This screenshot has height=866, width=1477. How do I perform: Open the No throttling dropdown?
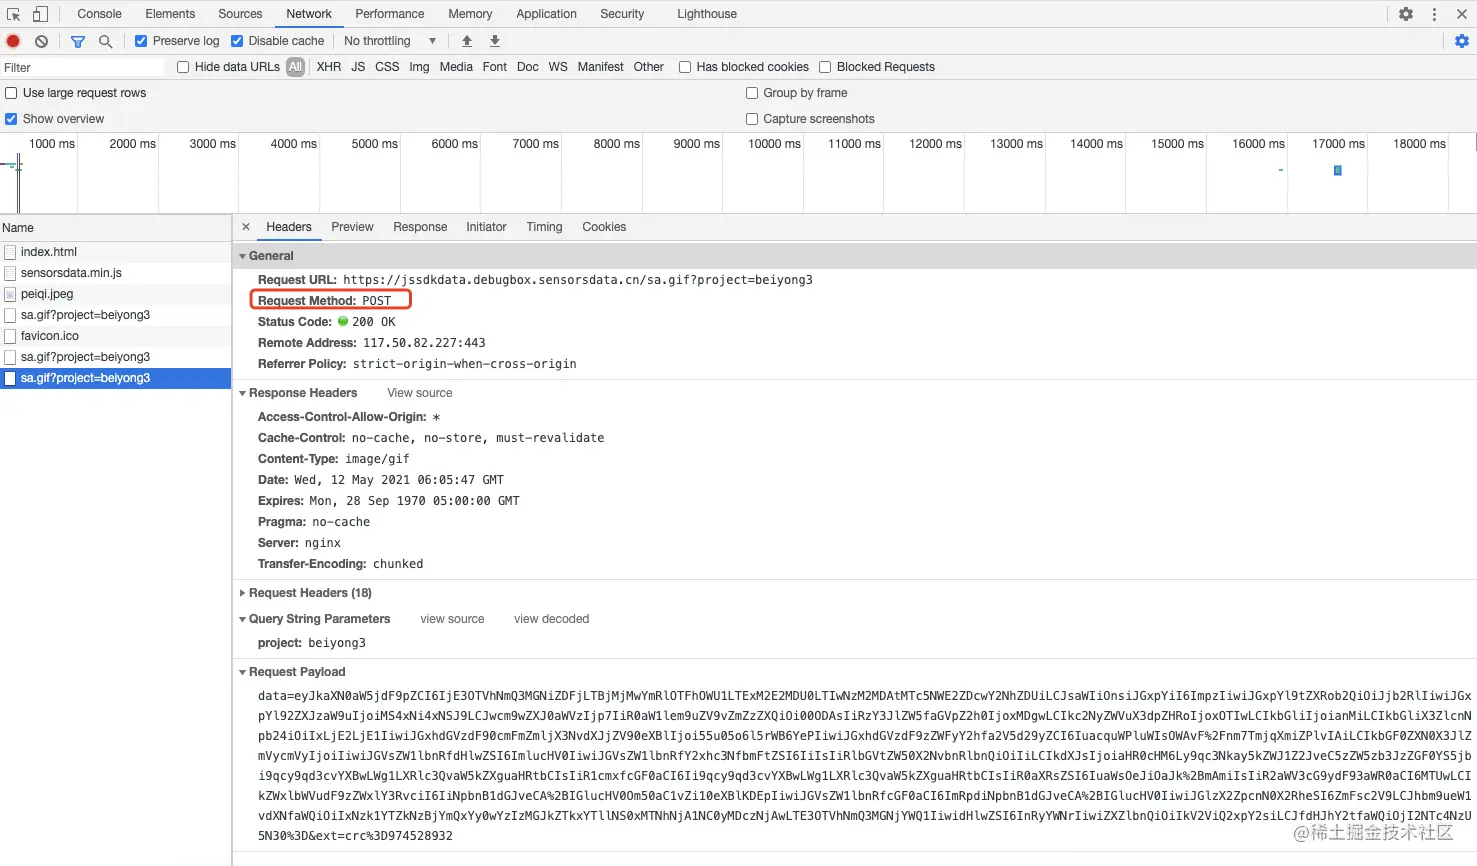390,41
